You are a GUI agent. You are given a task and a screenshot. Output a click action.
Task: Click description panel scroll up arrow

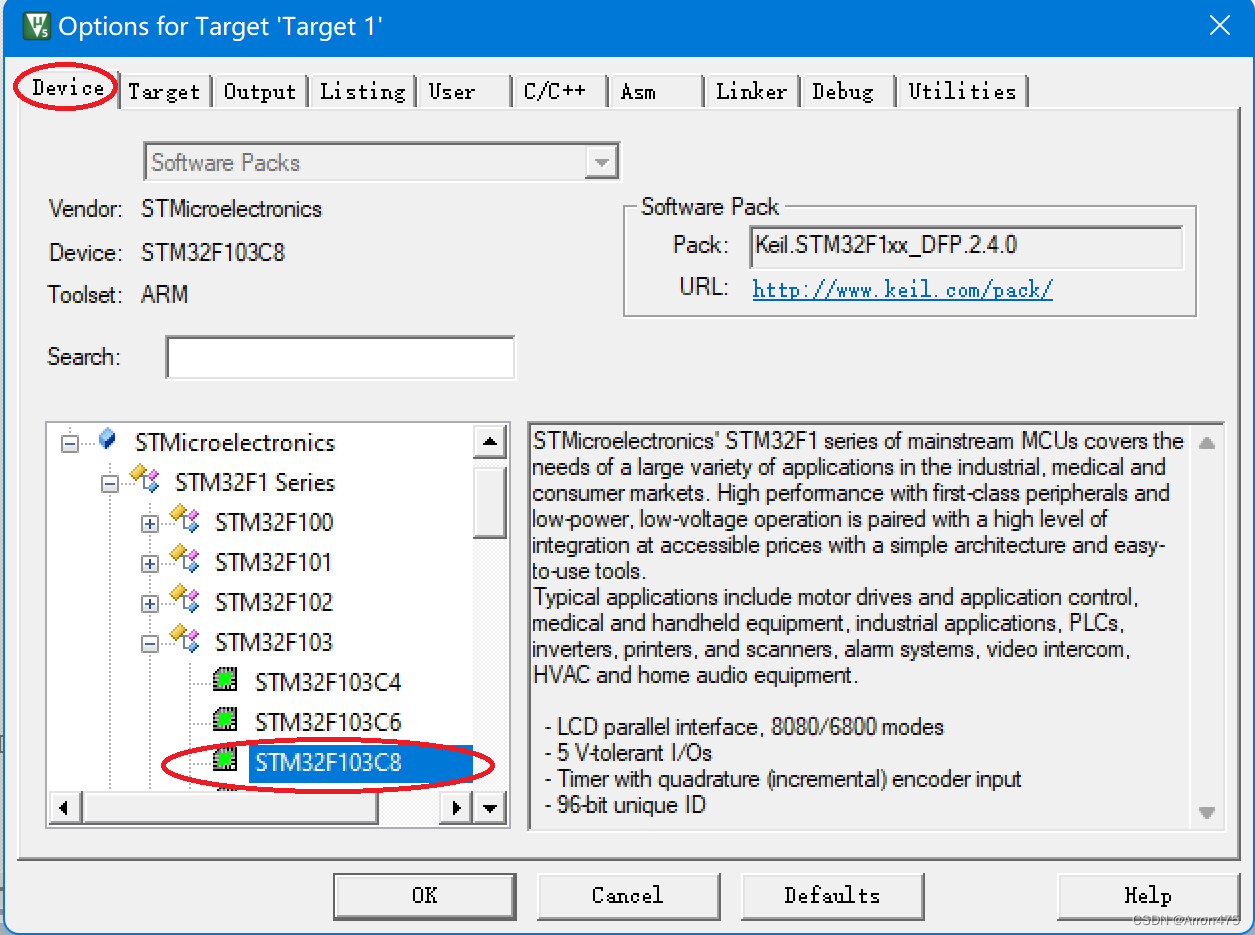(1206, 443)
